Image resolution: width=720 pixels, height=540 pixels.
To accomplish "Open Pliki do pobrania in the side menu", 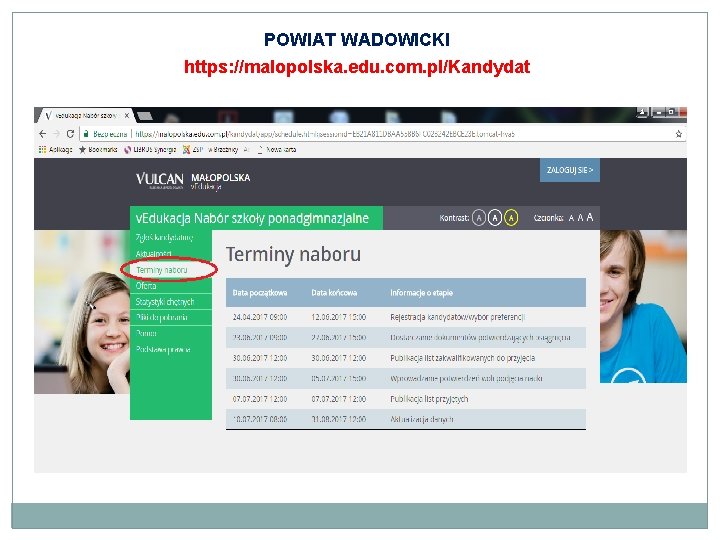I will pos(162,317).
